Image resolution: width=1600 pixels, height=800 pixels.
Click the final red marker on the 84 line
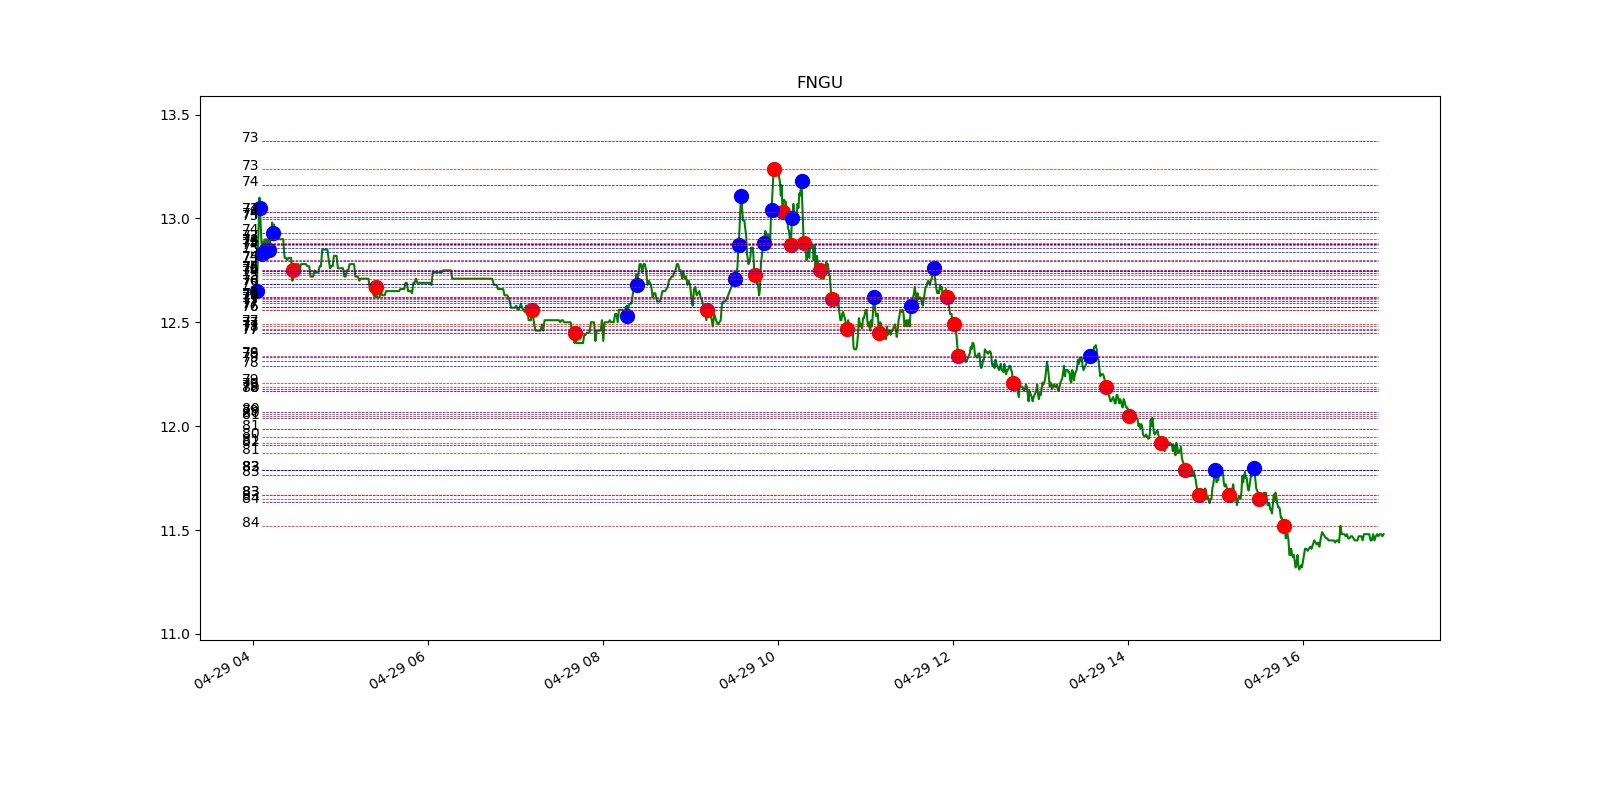click(x=1284, y=526)
